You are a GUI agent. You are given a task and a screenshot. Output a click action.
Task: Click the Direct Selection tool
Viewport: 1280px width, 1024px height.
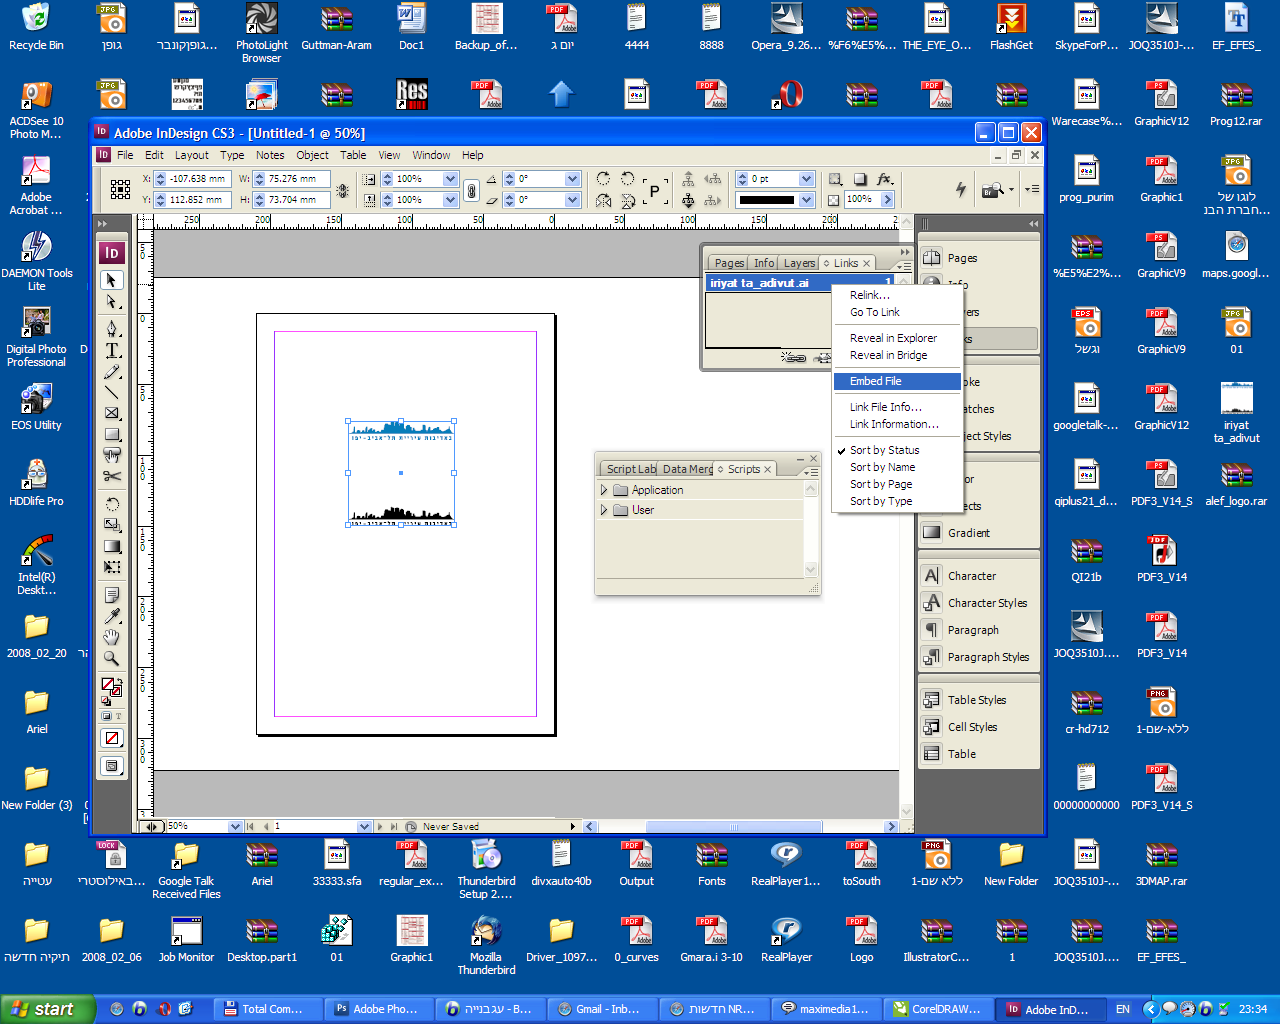coord(112,302)
